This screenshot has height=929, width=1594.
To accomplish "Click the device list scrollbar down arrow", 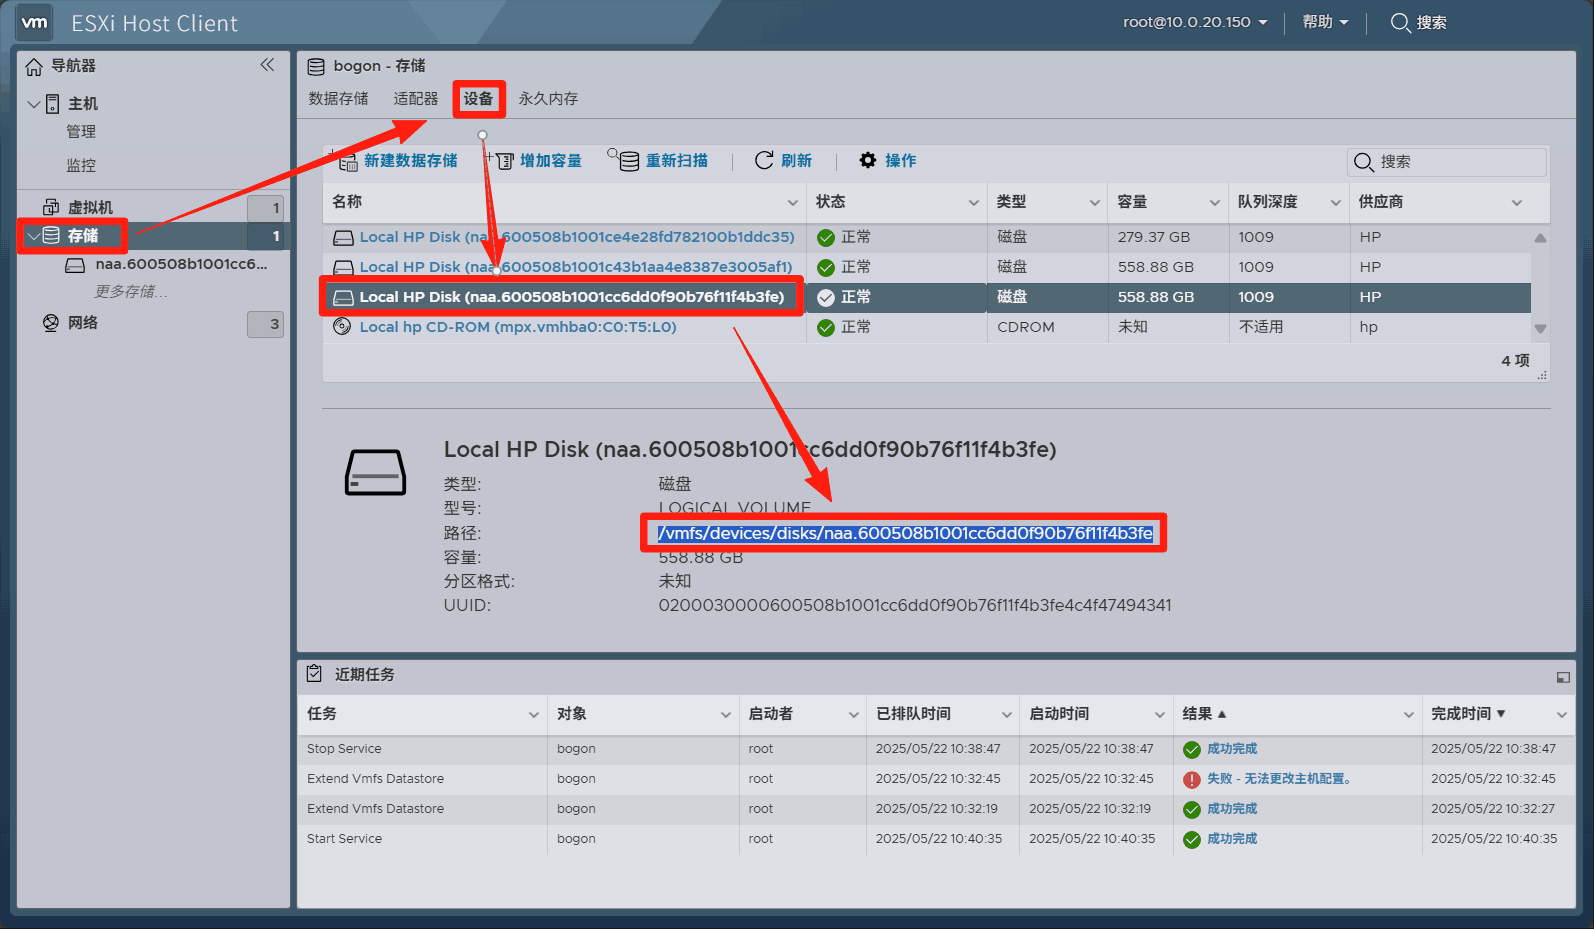I will click(x=1540, y=329).
